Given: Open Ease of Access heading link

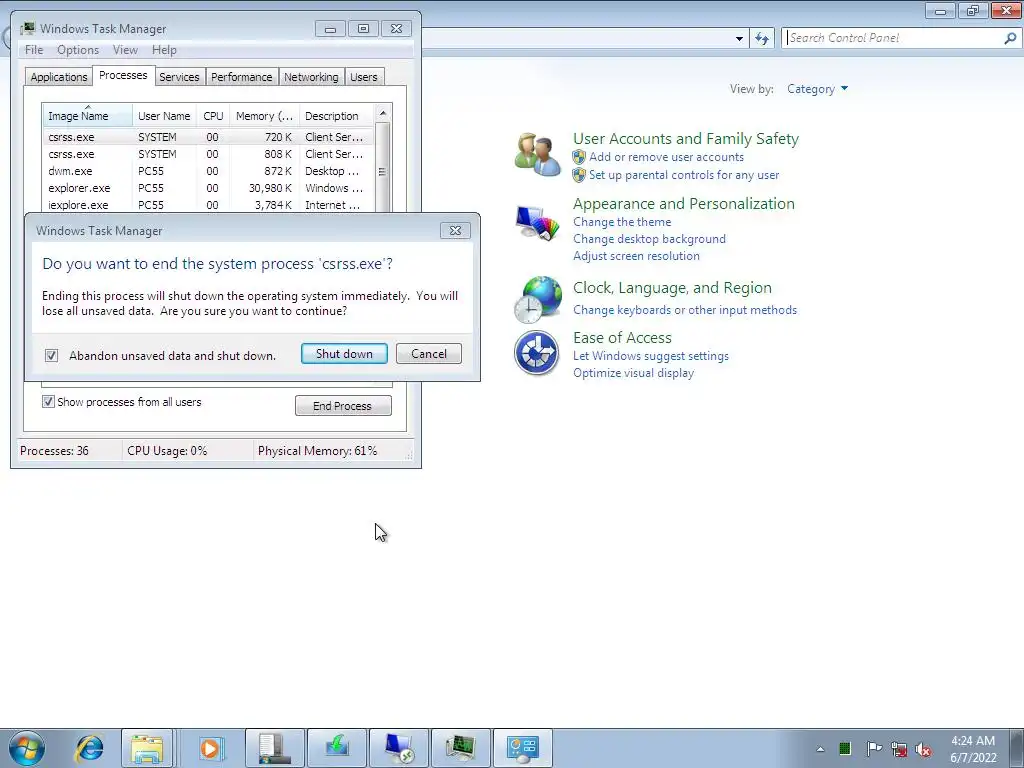Looking at the screenshot, I should [622, 338].
